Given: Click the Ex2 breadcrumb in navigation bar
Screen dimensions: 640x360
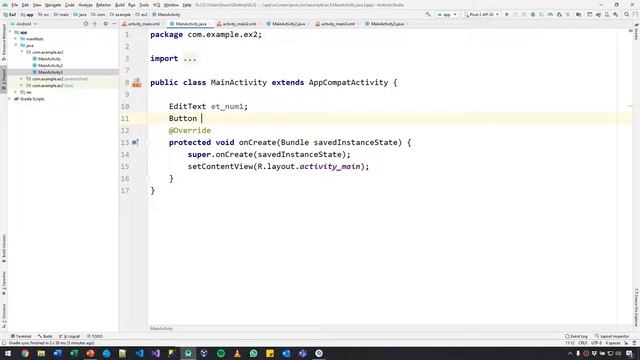Looking at the screenshot, I should [x=10, y=14].
